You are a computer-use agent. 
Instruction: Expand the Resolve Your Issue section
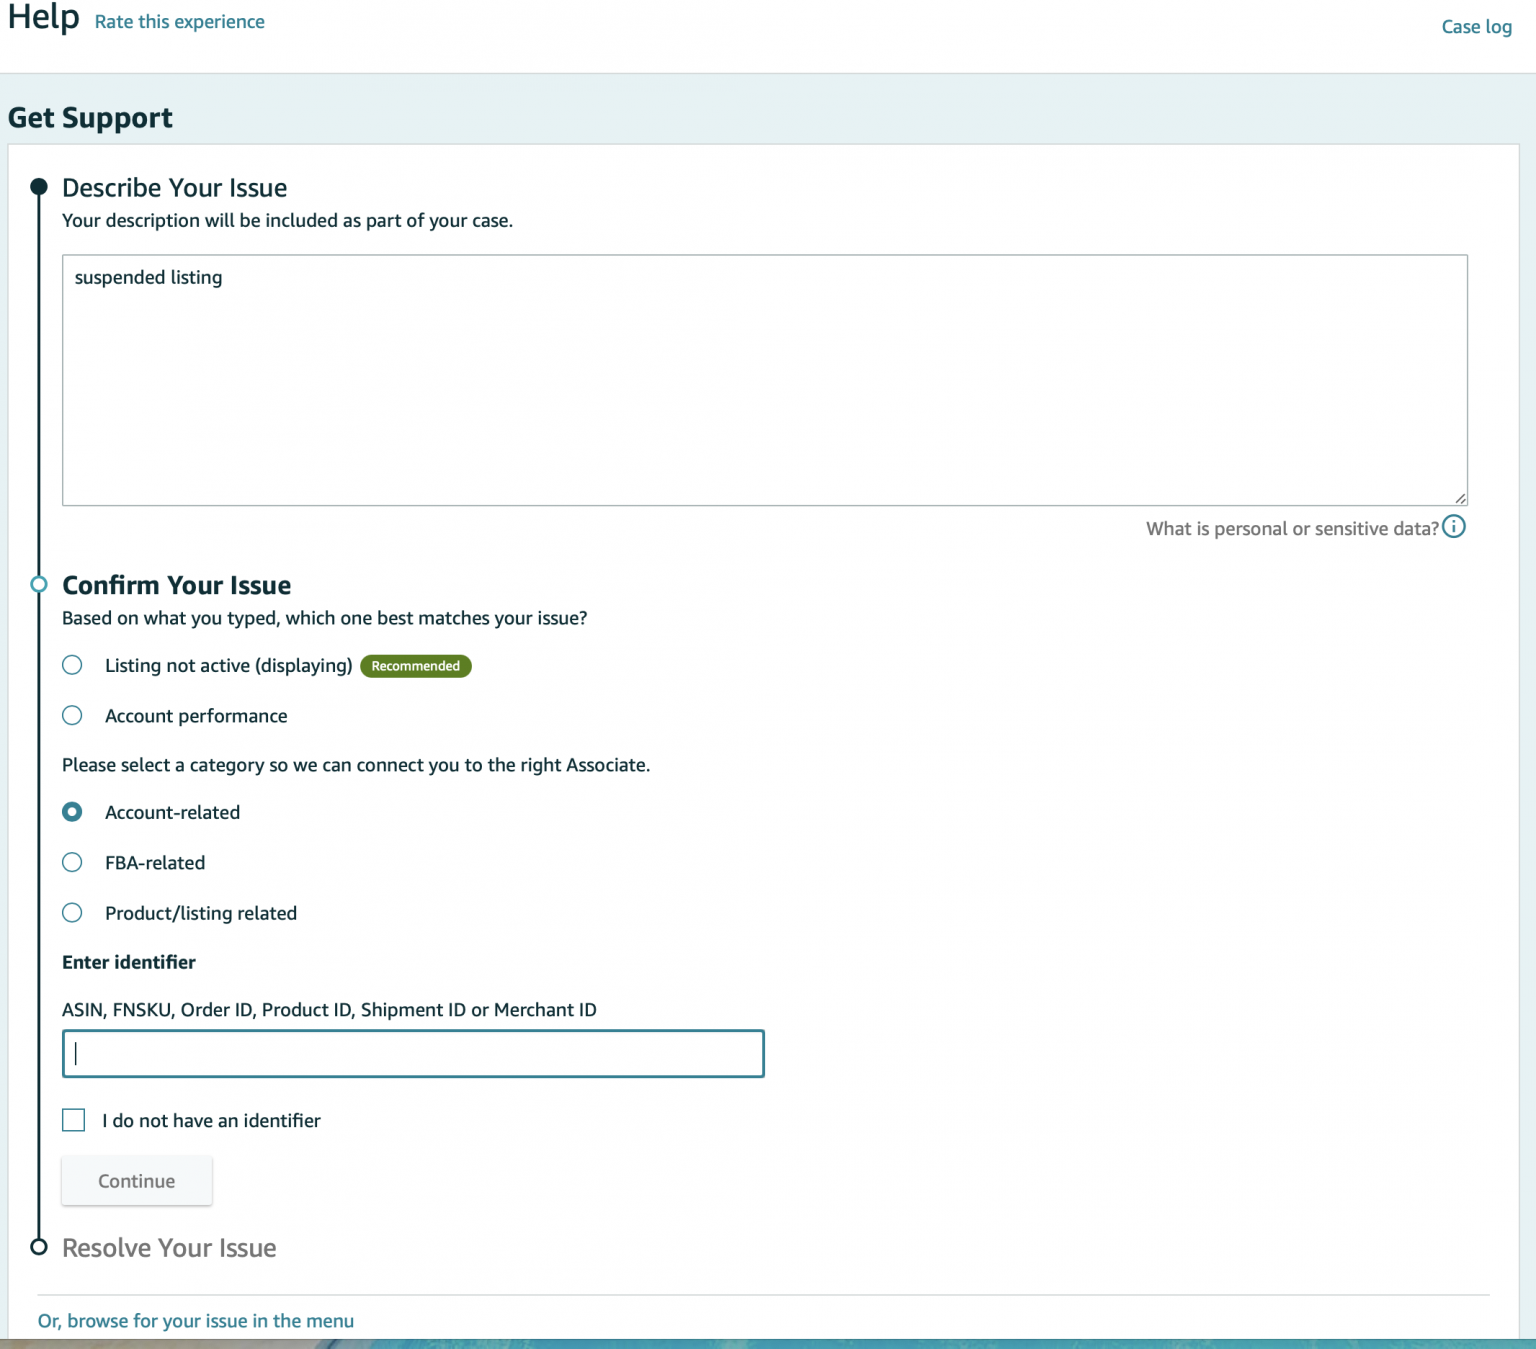(x=168, y=1246)
